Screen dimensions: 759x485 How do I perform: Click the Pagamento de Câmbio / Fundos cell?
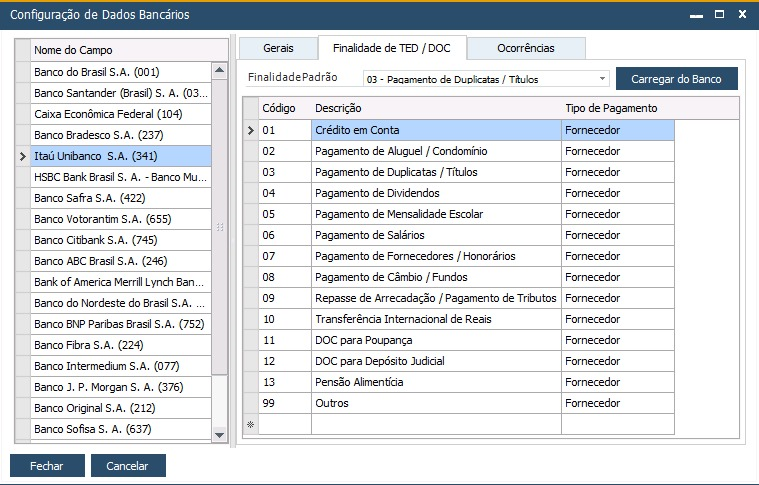pos(436,277)
